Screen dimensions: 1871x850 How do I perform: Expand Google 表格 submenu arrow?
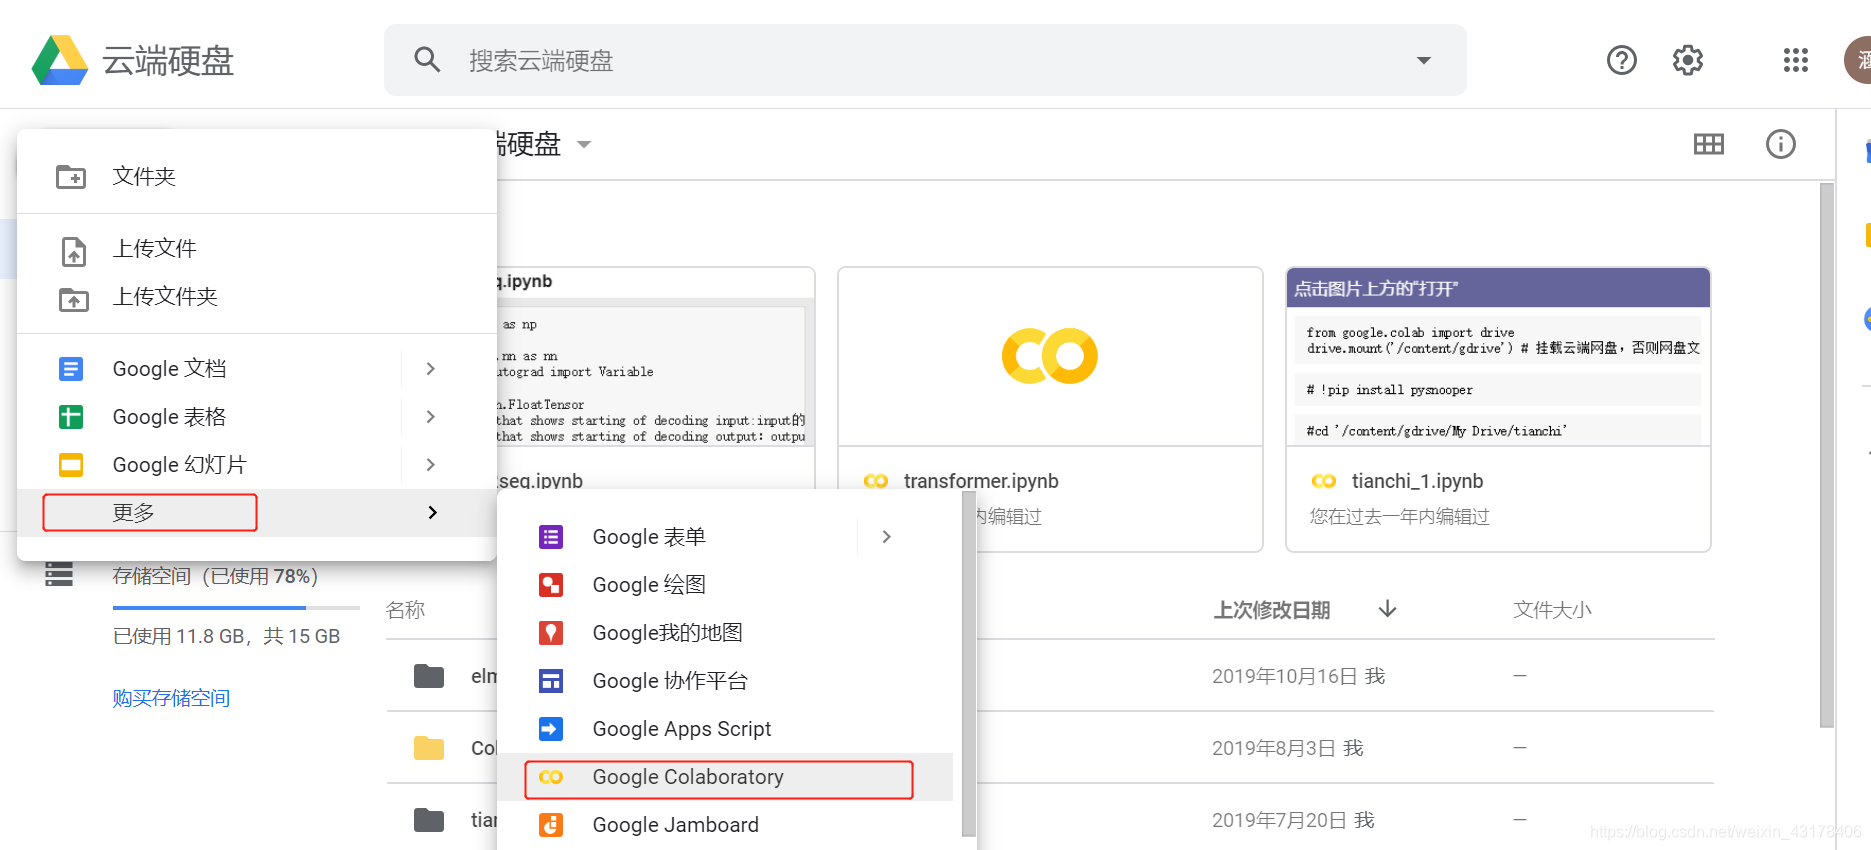(431, 417)
